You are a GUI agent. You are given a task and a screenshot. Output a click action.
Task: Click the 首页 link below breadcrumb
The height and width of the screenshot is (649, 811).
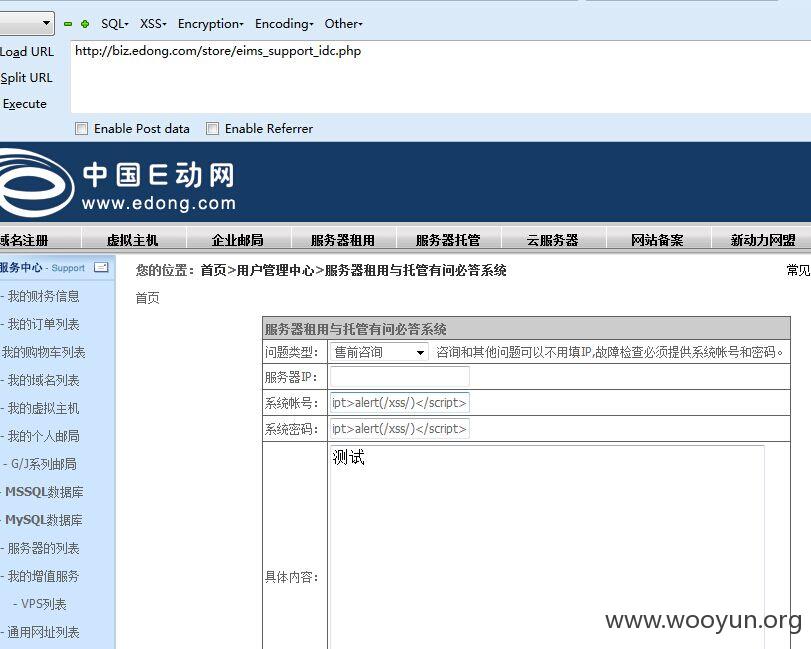pos(147,298)
